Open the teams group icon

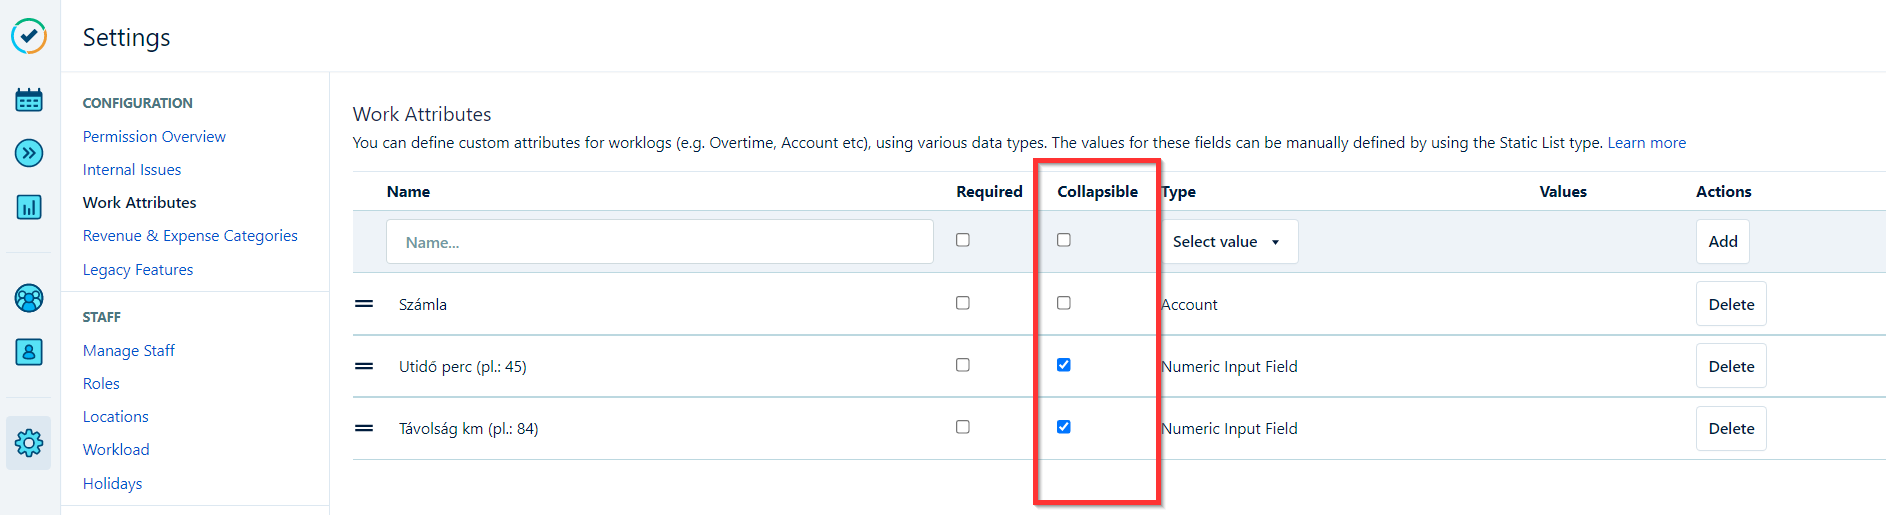point(29,298)
